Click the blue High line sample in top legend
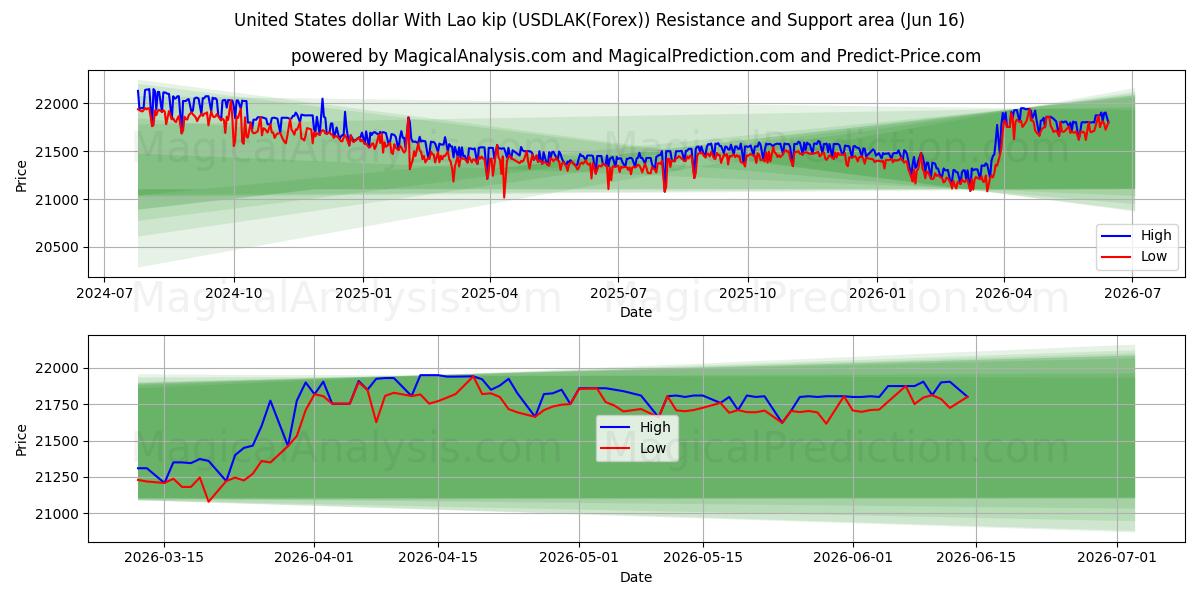Viewport: 1200px width, 600px height. (x=1116, y=237)
